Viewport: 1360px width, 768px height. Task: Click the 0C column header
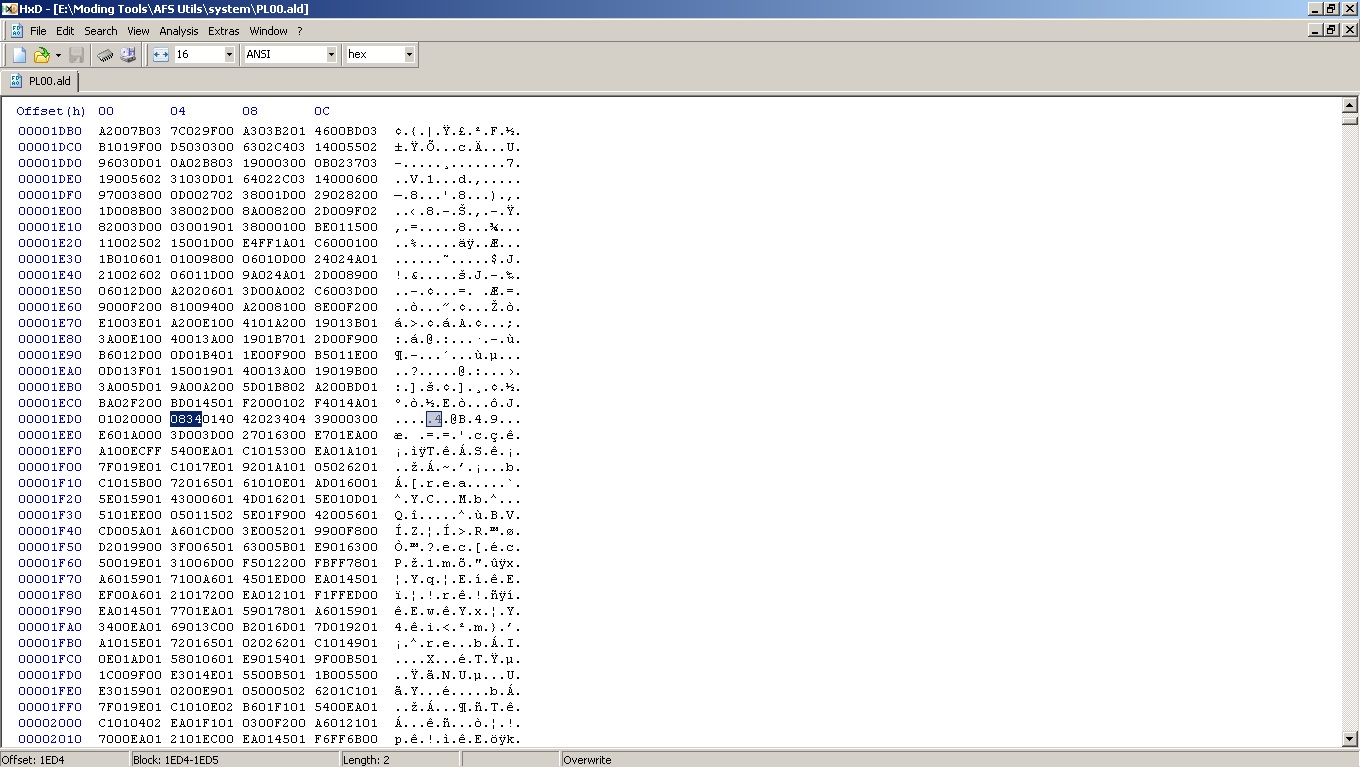322,111
